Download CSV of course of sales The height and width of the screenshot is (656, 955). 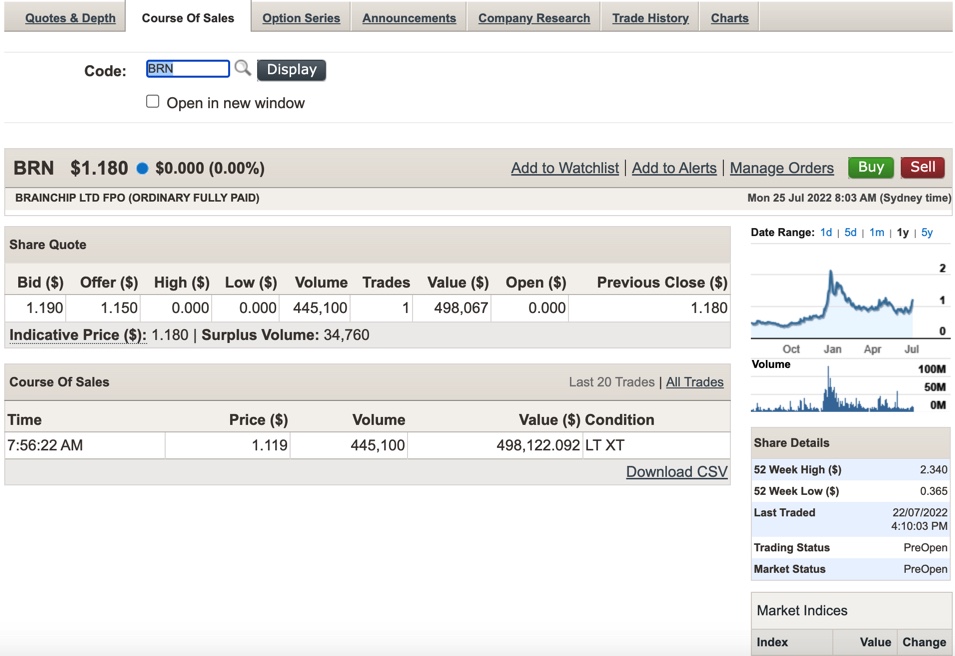click(x=677, y=471)
